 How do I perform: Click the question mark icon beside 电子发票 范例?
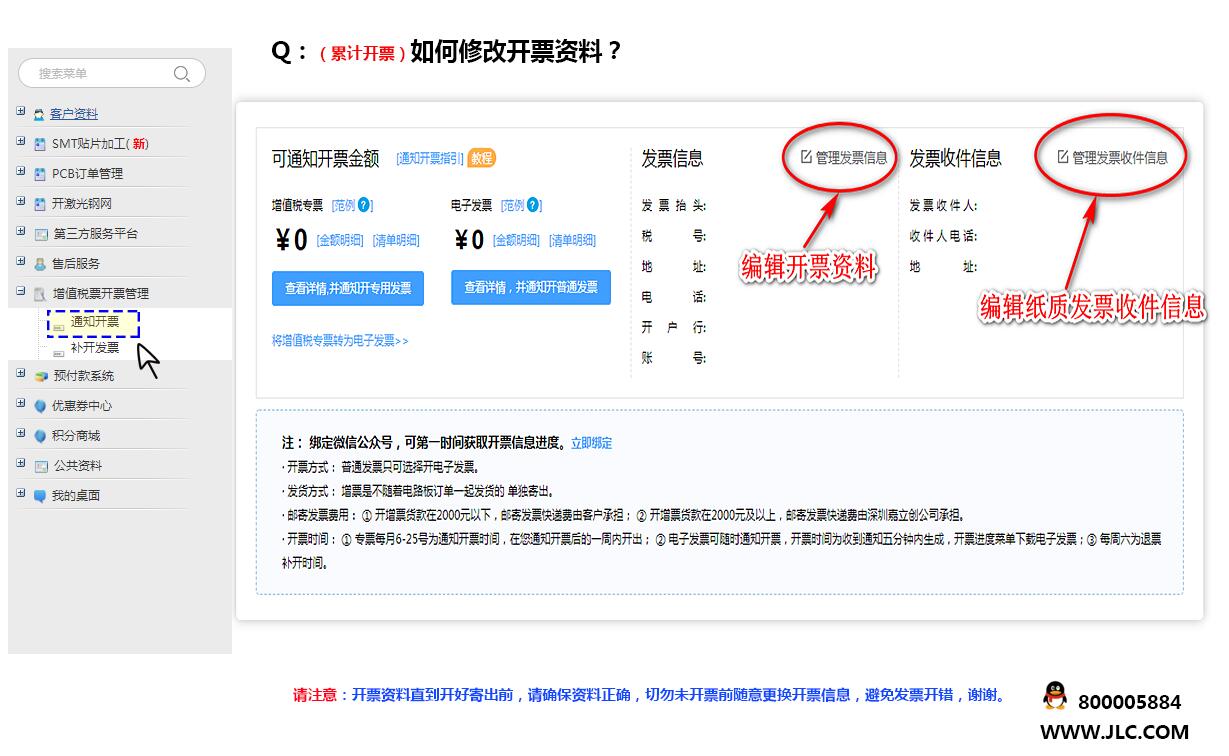point(534,205)
